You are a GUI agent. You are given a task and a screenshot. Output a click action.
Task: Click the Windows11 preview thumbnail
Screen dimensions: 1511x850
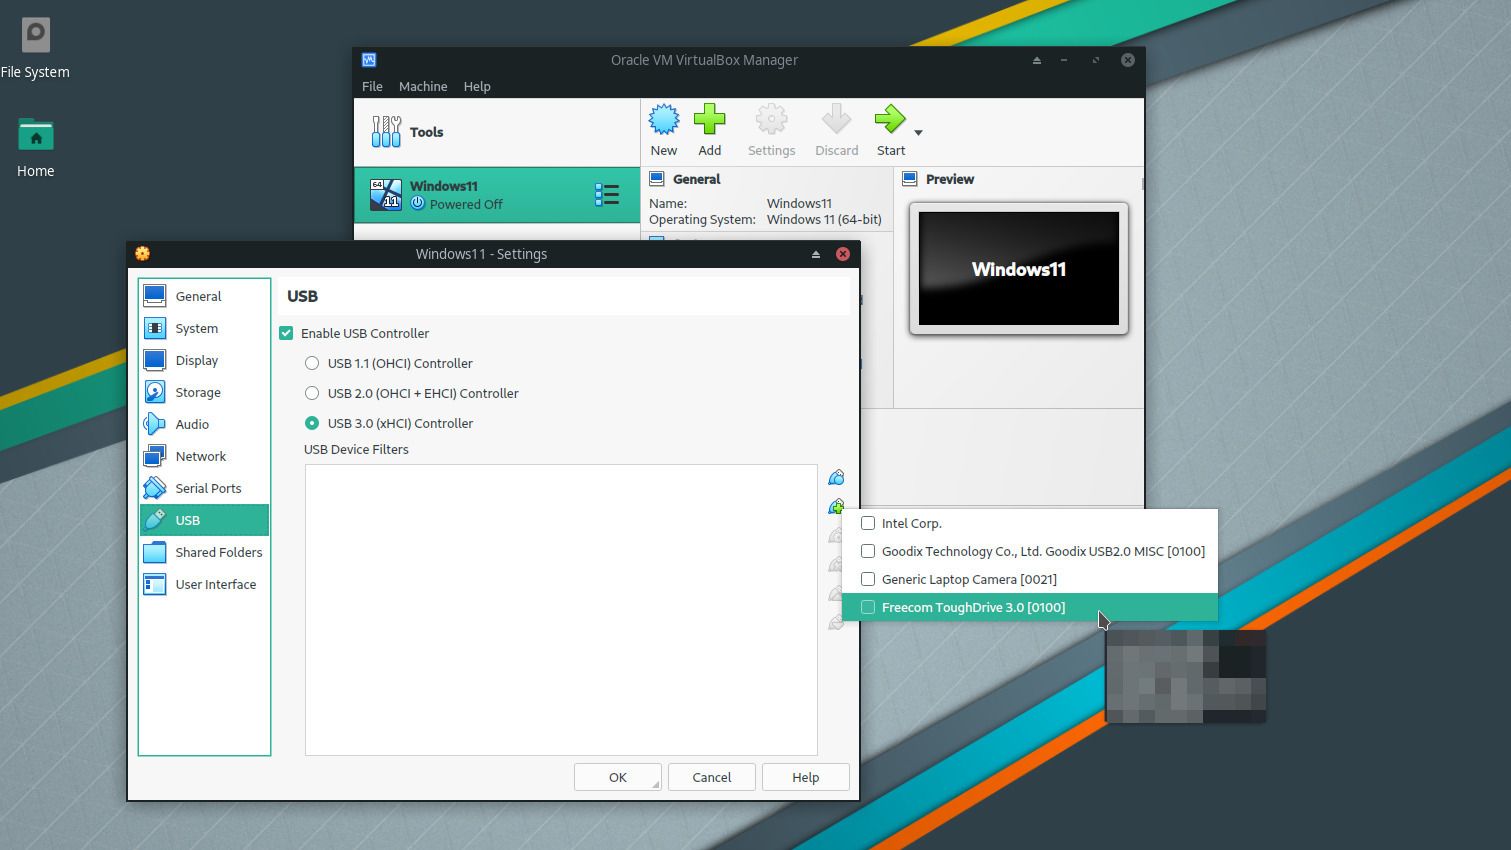point(1018,268)
